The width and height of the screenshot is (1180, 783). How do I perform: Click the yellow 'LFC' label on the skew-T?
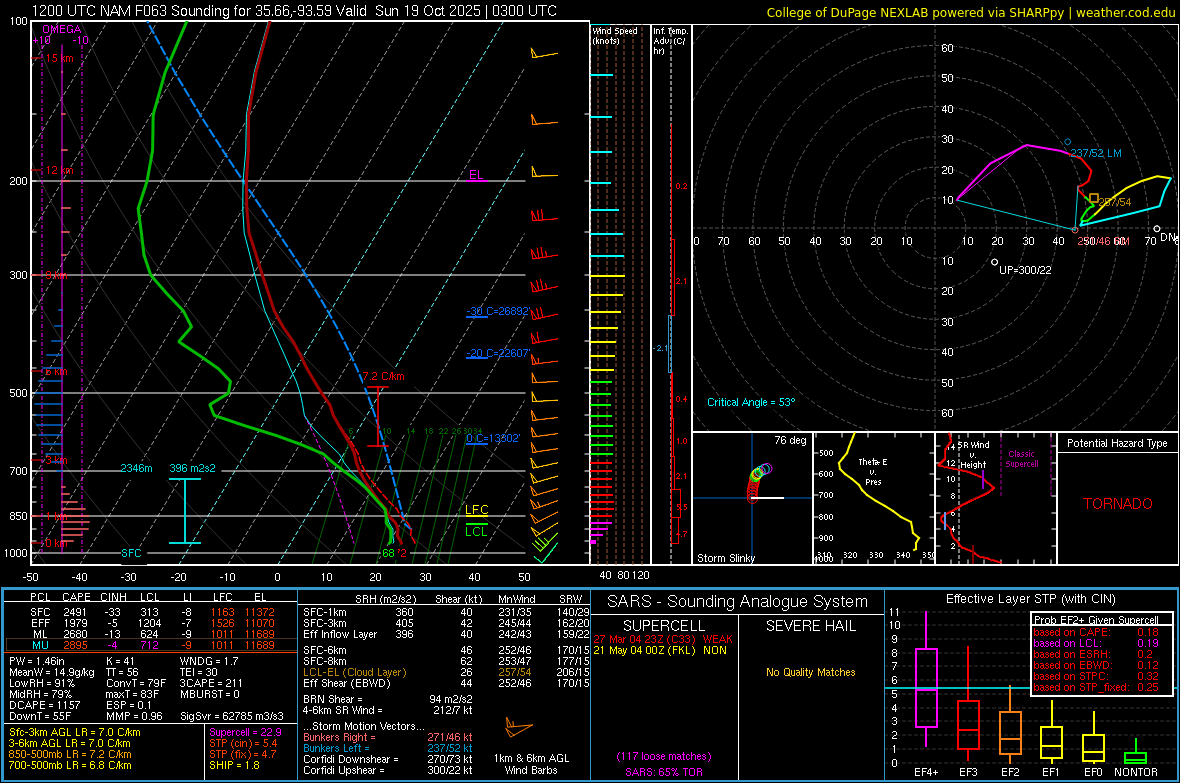476,510
